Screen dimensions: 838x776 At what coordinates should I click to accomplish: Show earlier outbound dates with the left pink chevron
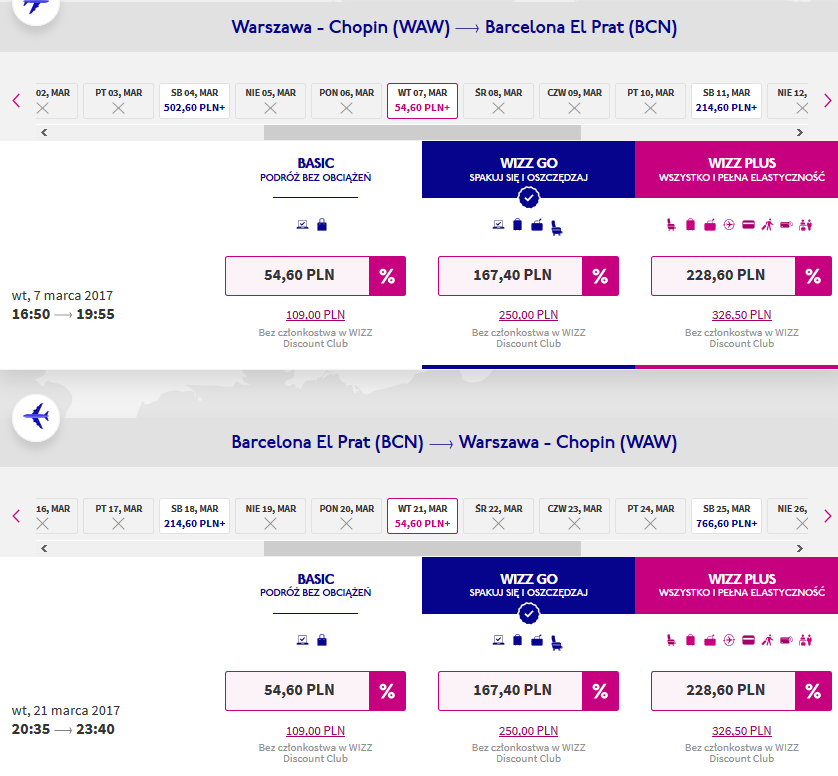[17, 100]
